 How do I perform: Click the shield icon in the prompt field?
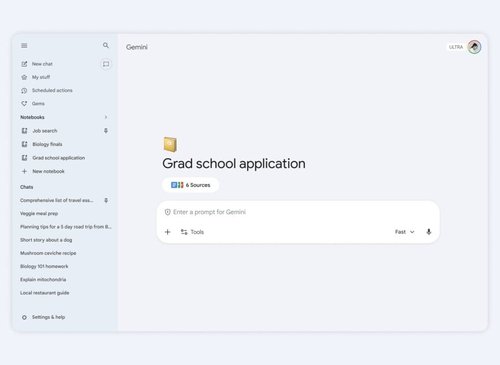167,212
